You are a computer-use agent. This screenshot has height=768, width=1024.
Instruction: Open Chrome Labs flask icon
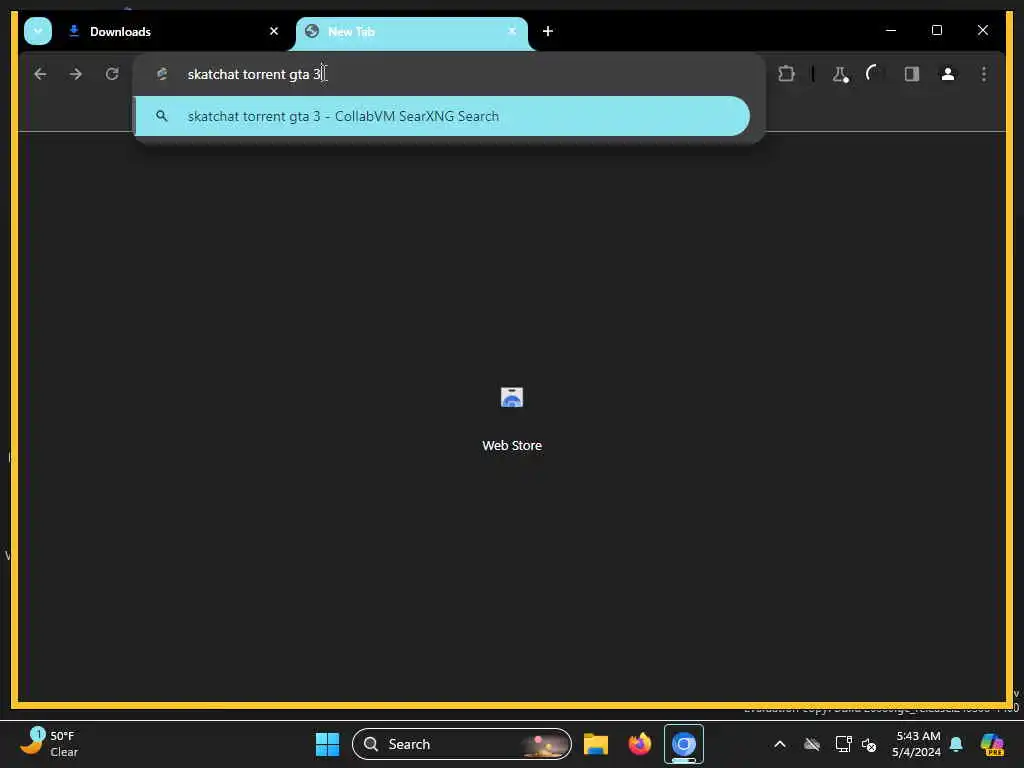click(840, 74)
